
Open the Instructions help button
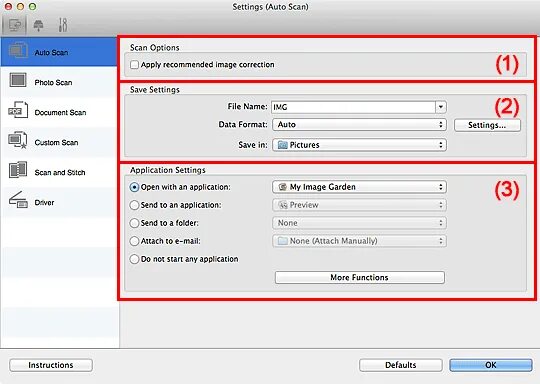coord(51,365)
